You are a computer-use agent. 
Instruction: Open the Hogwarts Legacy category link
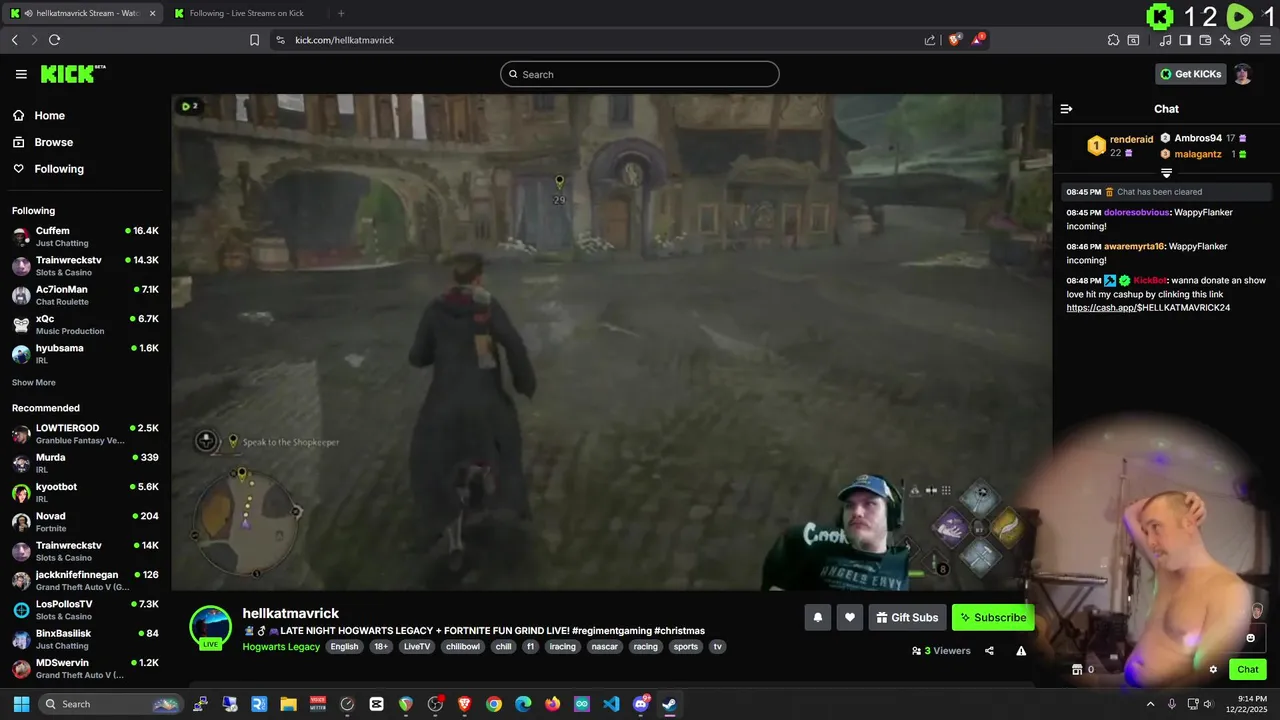(x=281, y=647)
